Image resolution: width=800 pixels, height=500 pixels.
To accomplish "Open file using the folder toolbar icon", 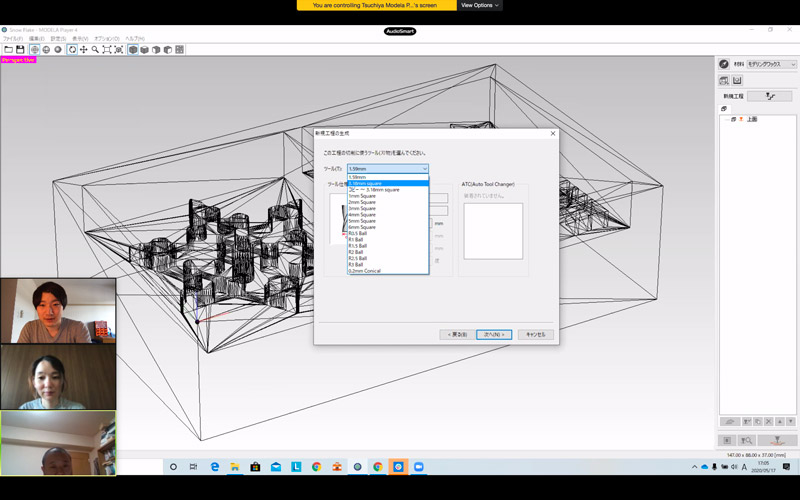I will click(x=8, y=49).
